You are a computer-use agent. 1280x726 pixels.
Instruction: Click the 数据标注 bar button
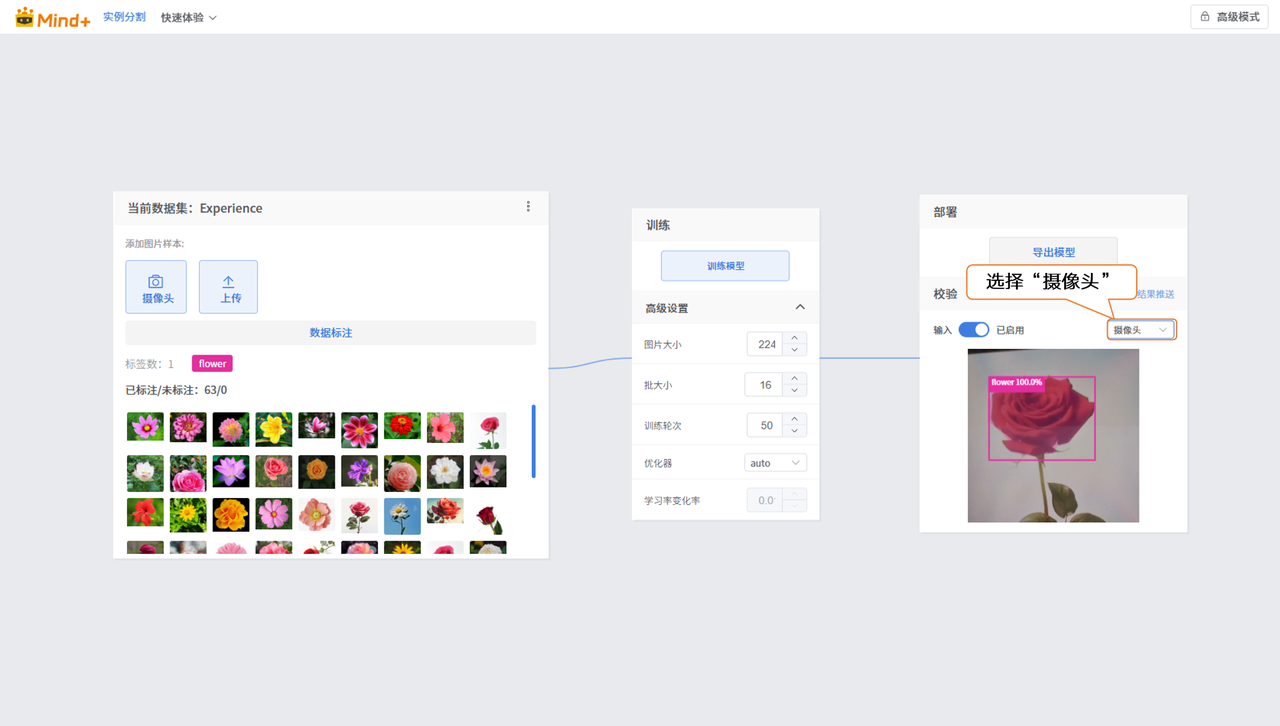click(330, 333)
